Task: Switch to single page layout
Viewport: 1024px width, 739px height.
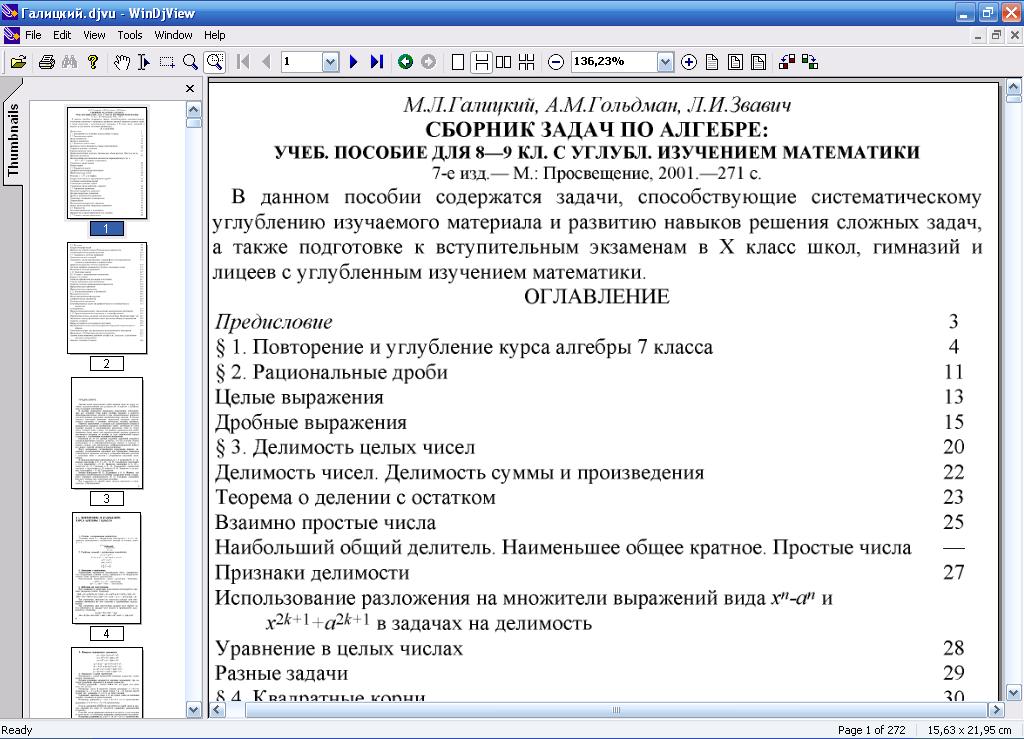Action: click(458, 62)
